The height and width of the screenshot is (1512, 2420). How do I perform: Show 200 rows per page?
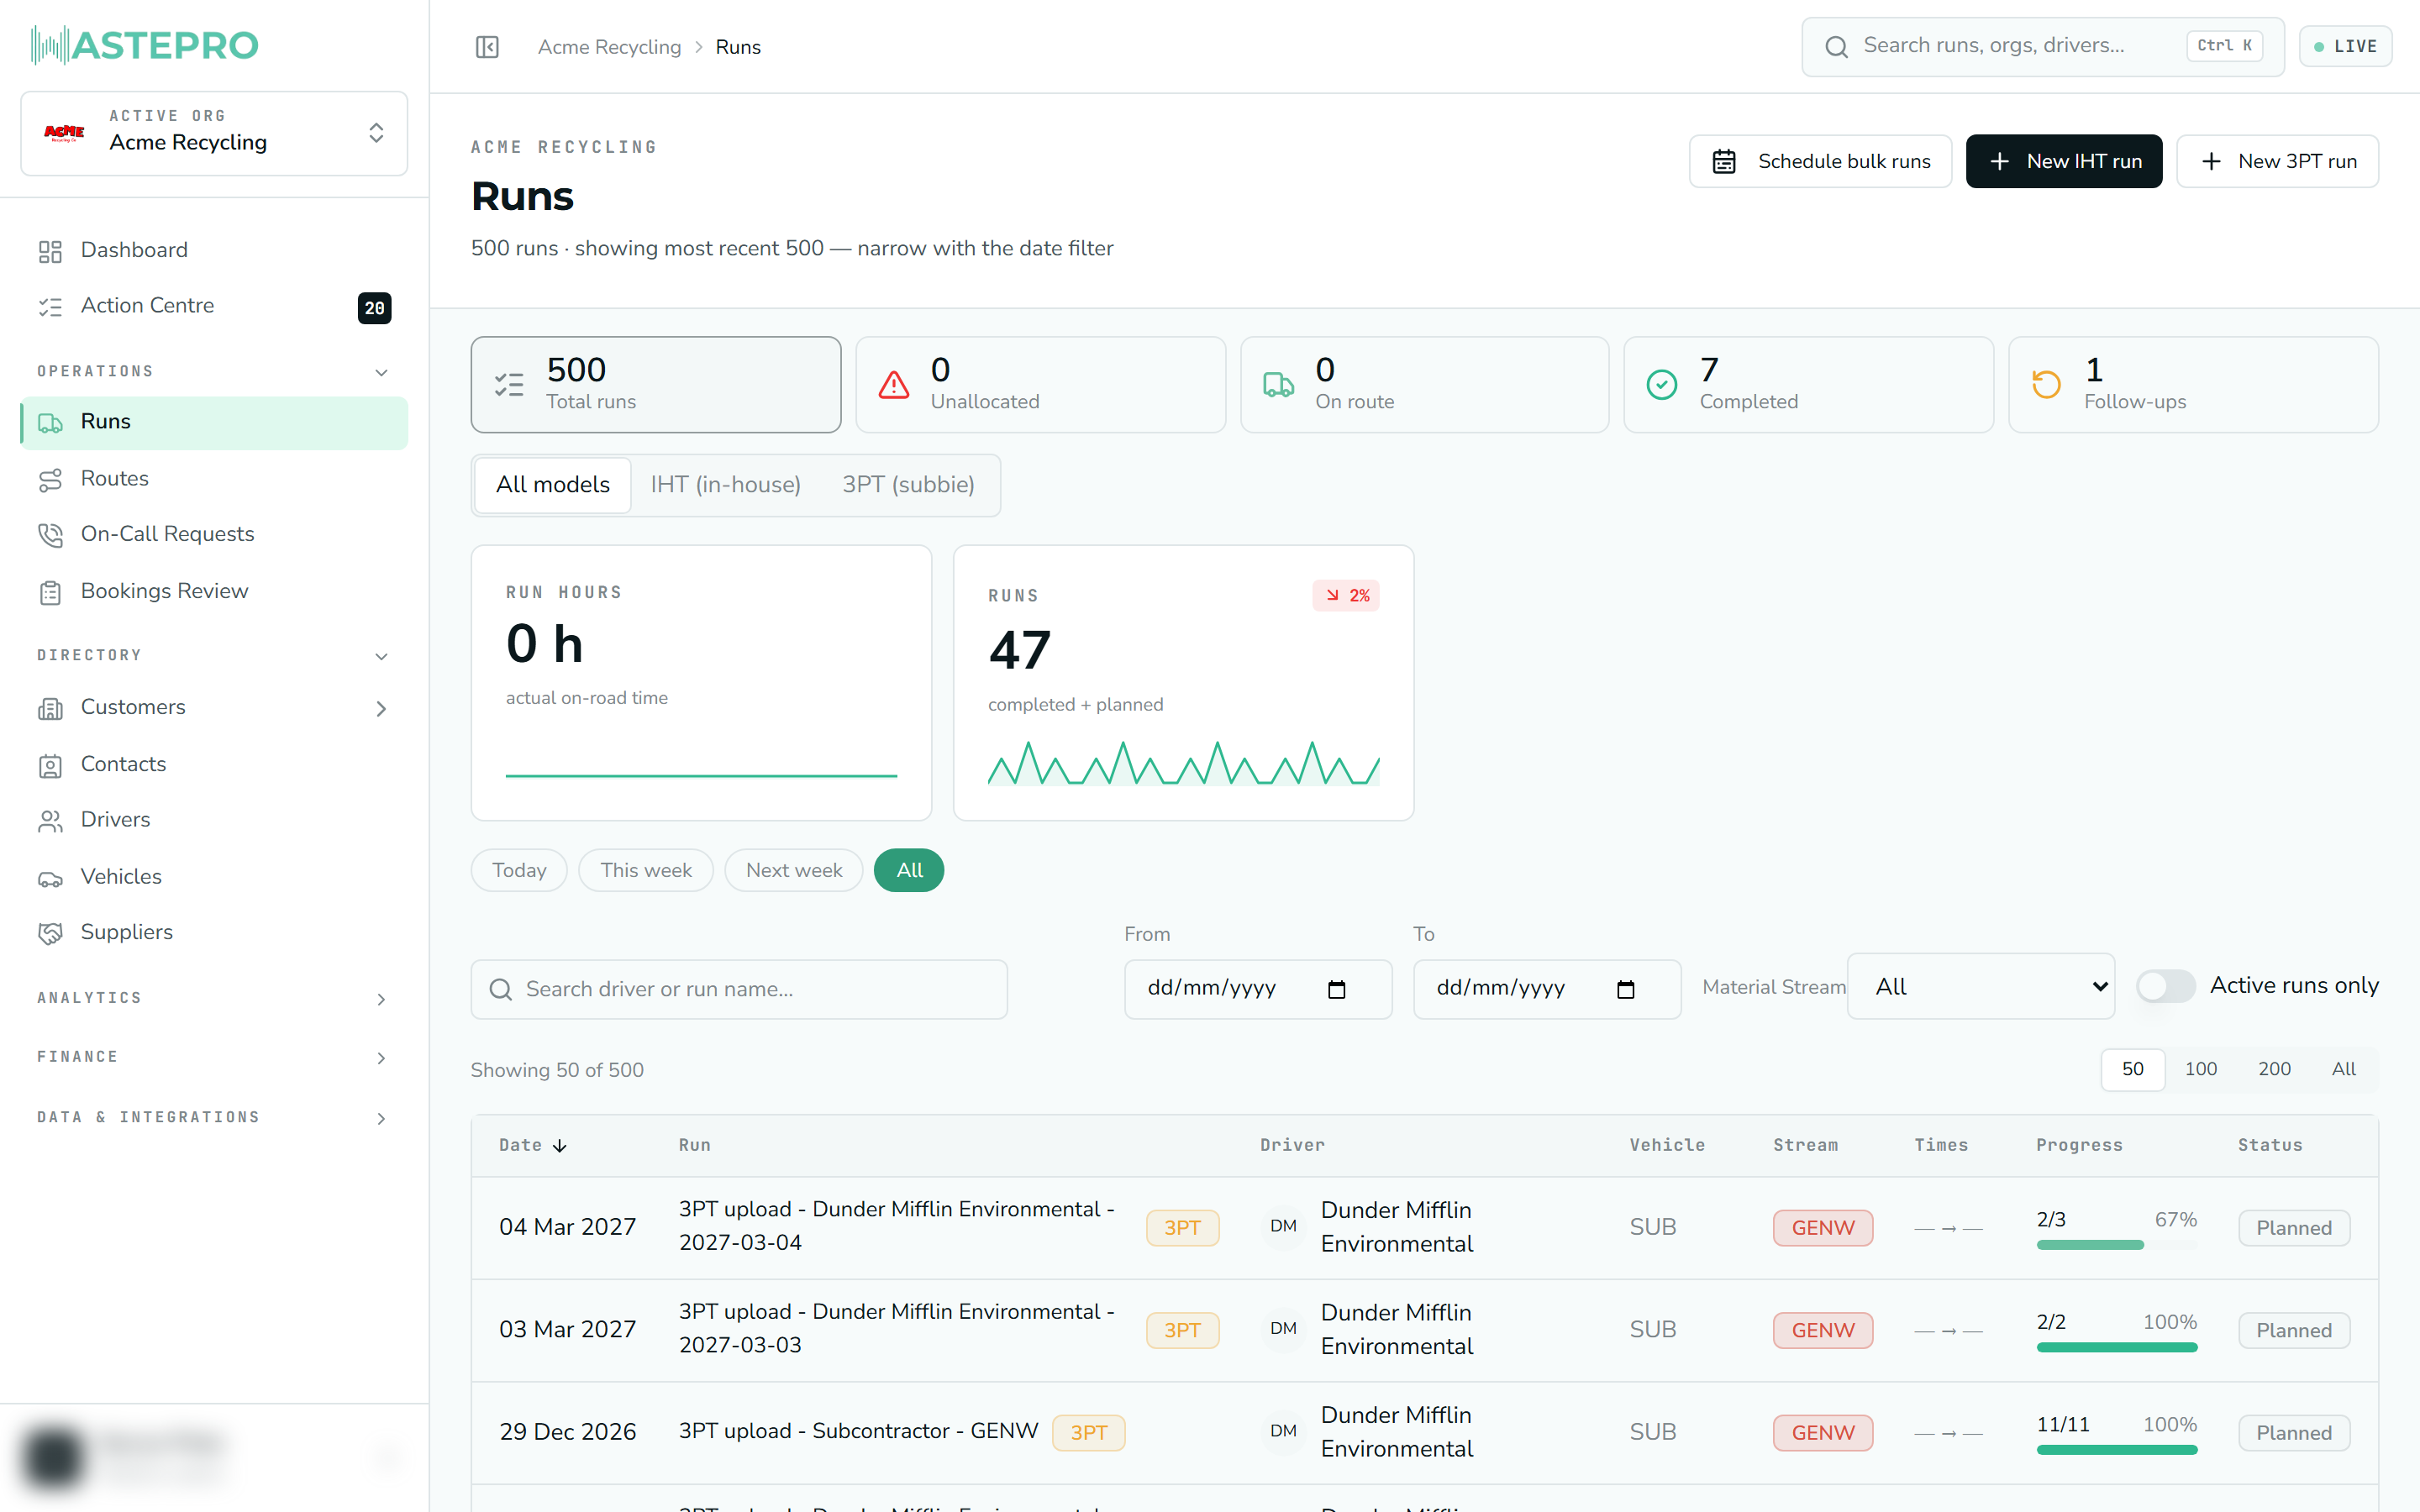tap(2274, 1070)
